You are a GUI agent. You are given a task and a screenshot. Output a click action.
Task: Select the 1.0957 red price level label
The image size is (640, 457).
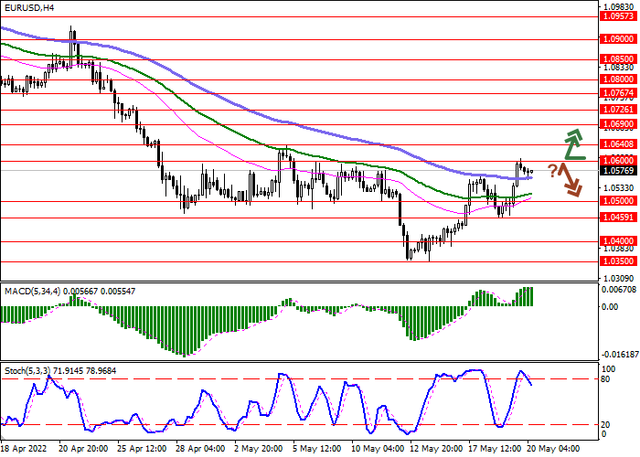pos(617,16)
